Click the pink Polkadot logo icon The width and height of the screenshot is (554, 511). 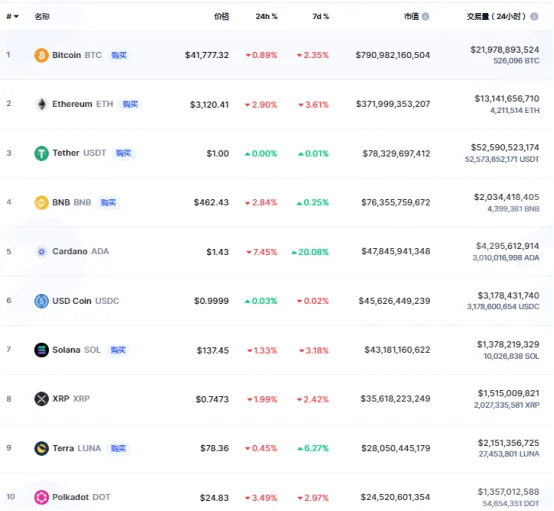41,497
